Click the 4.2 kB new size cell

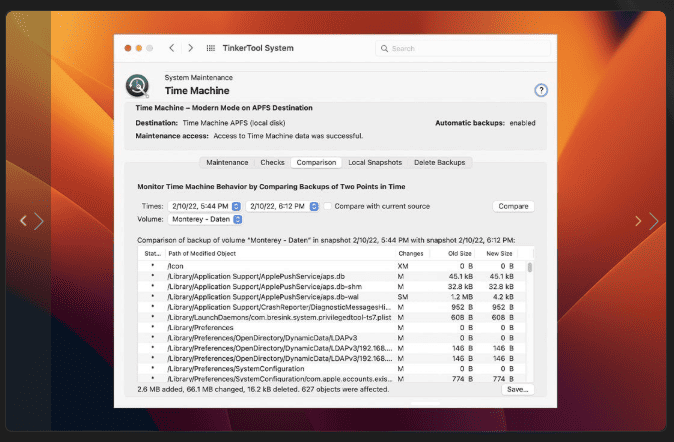pyautogui.click(x=502, y=297)
